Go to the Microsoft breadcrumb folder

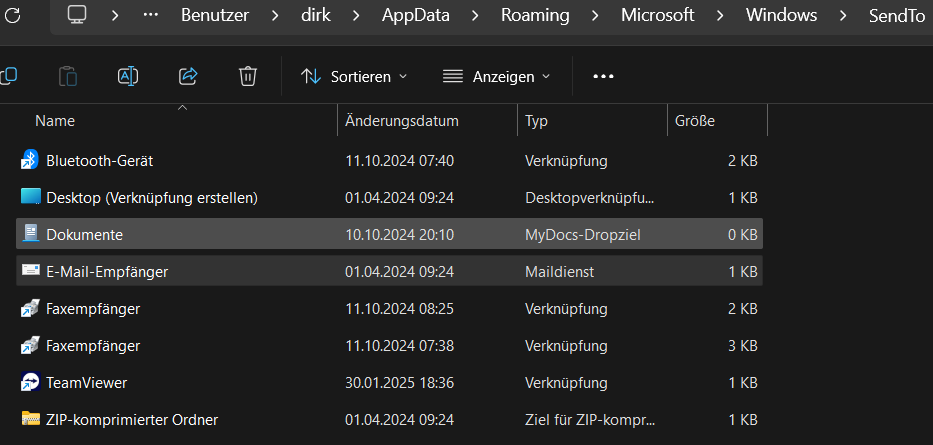pos(657,16)
